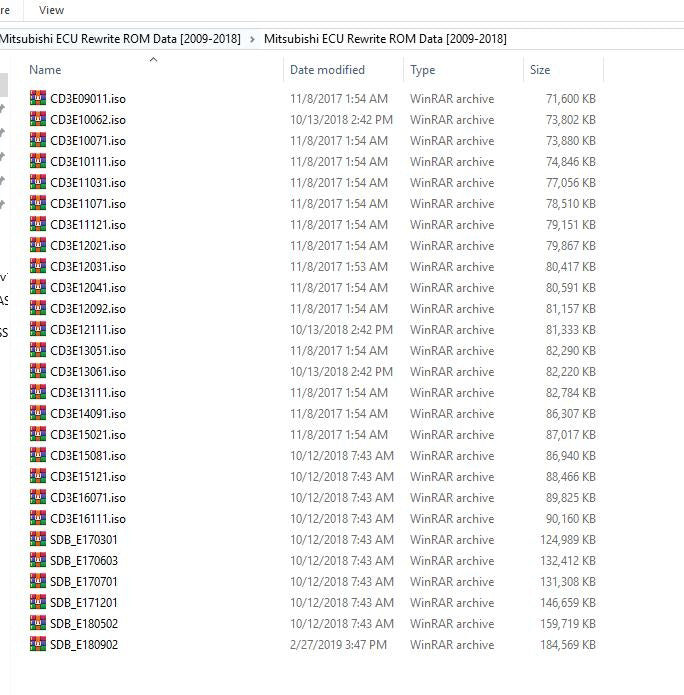Open the View ribbon tab
Viewport: 684px width, 695px height.
coord(51,10)
